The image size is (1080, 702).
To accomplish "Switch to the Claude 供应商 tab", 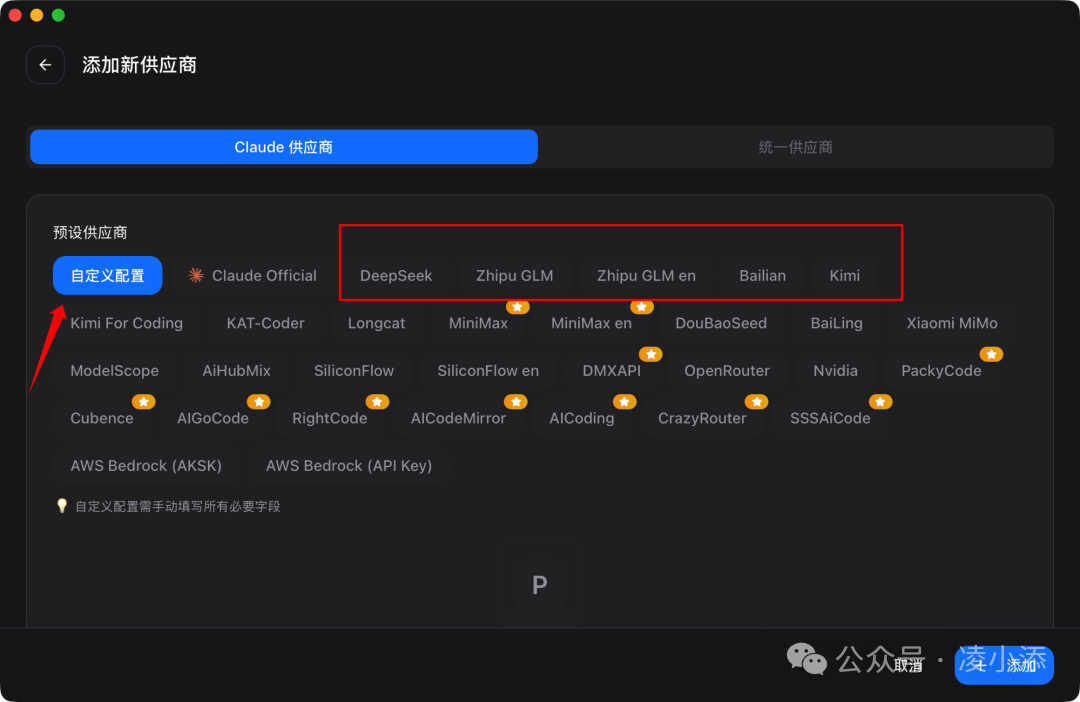I will [283, 146].
